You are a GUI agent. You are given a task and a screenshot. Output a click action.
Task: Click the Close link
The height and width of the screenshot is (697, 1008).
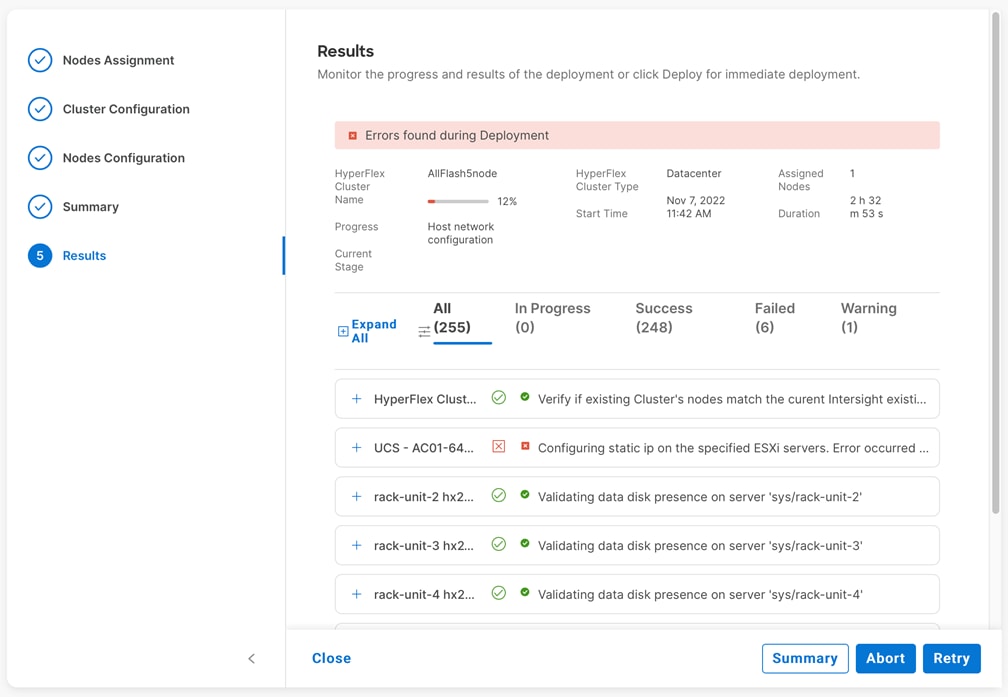[332, 658]
